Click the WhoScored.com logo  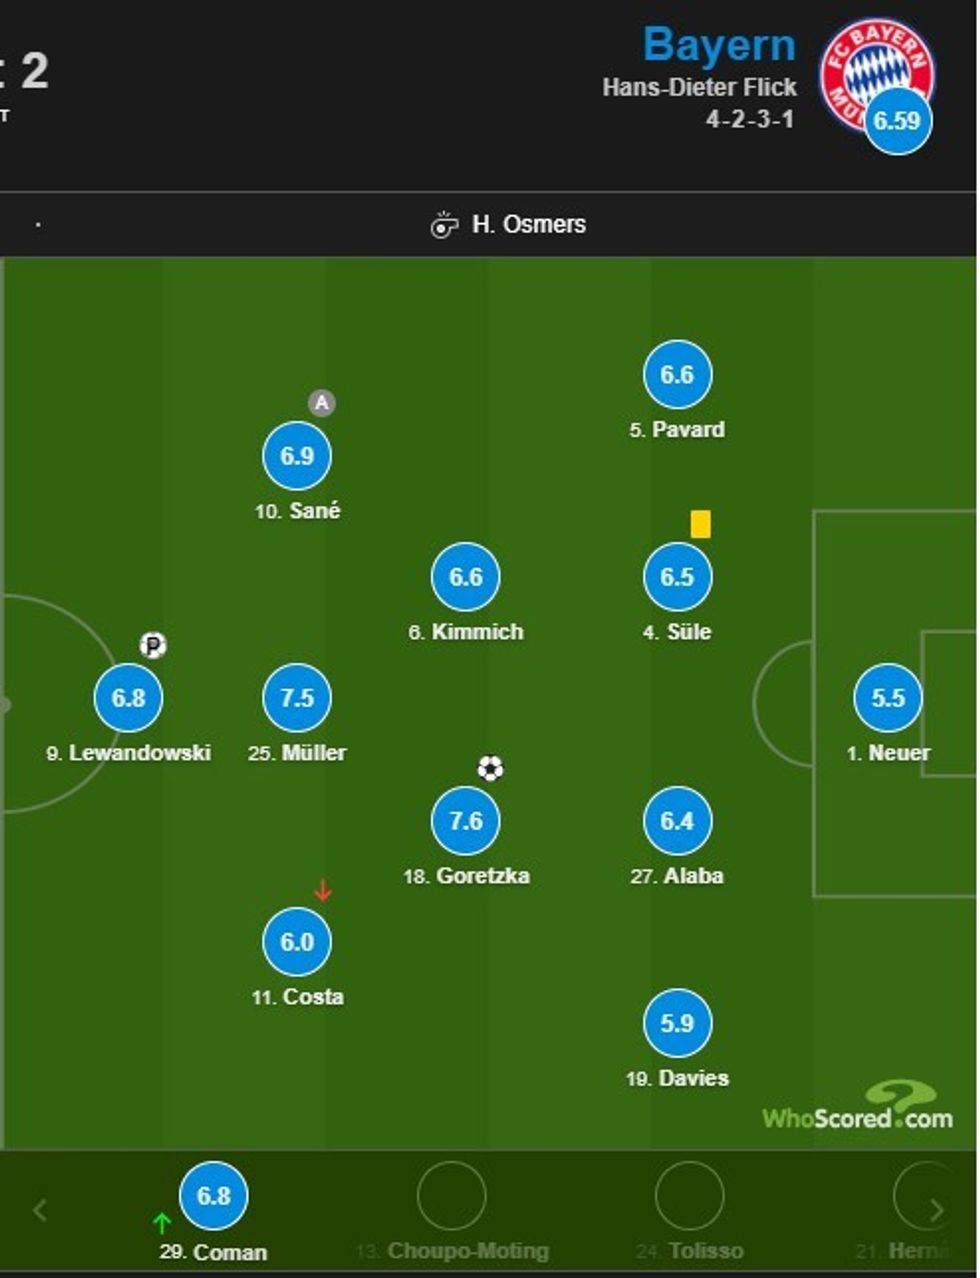coord(858,1107)
